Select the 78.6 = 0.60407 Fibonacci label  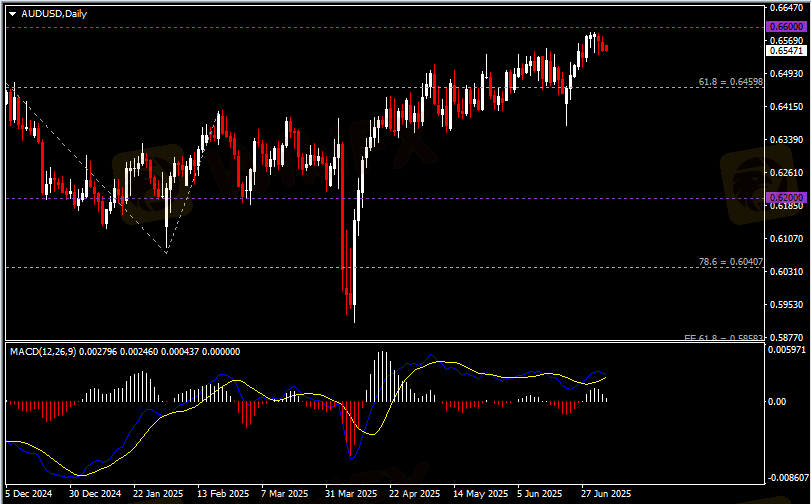[x=730, y=261]
